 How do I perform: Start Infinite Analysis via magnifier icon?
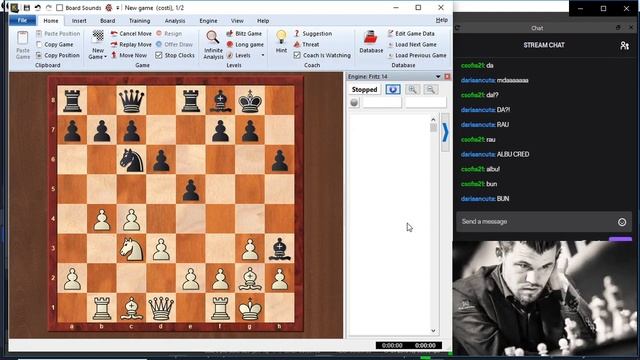(213, 38)
